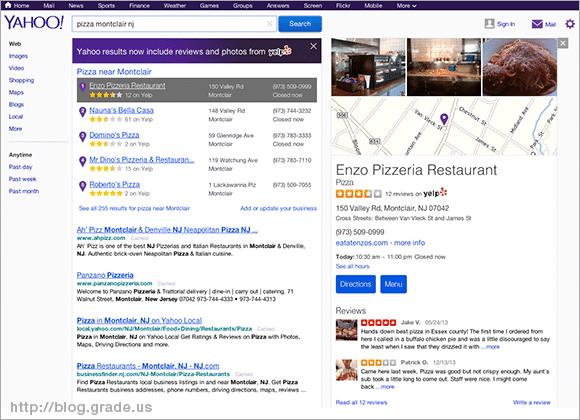Click Patrick O.'s reviewer photo
This screenshot has height=420, width=580.
coord(347,370)
